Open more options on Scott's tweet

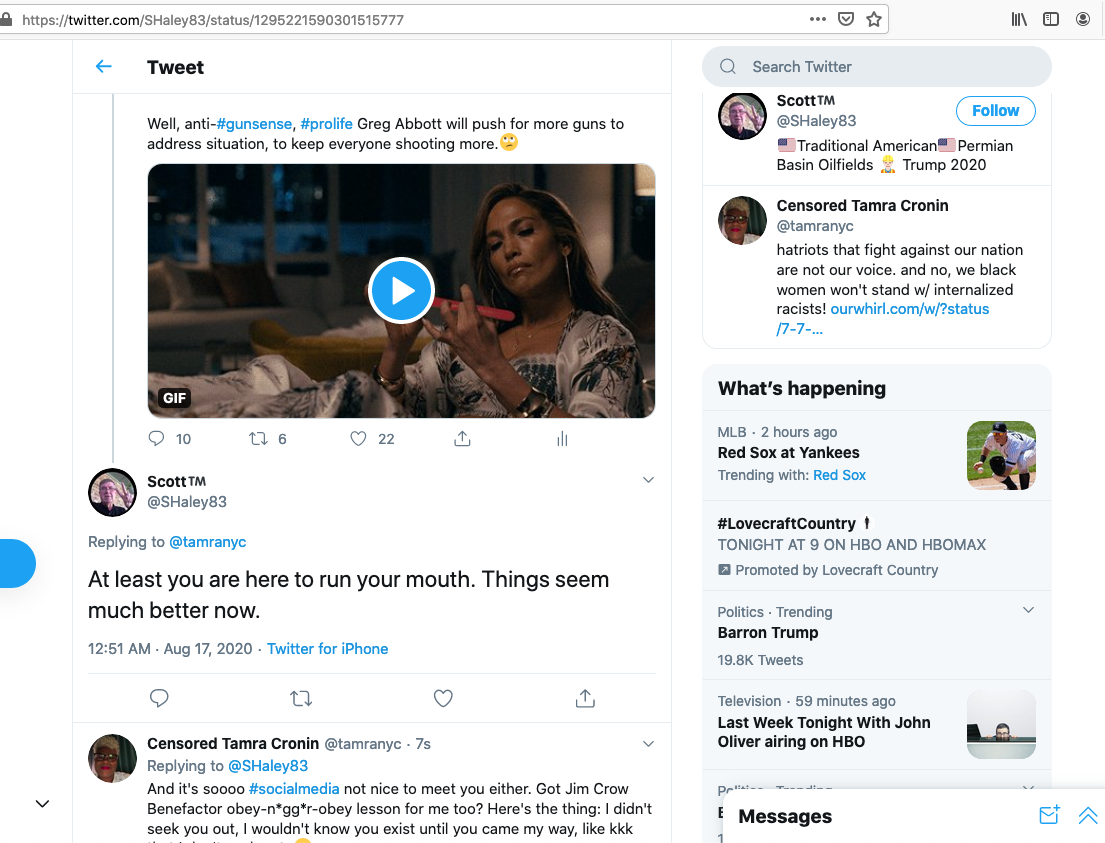pyautogui.click(x=648, y=480)
